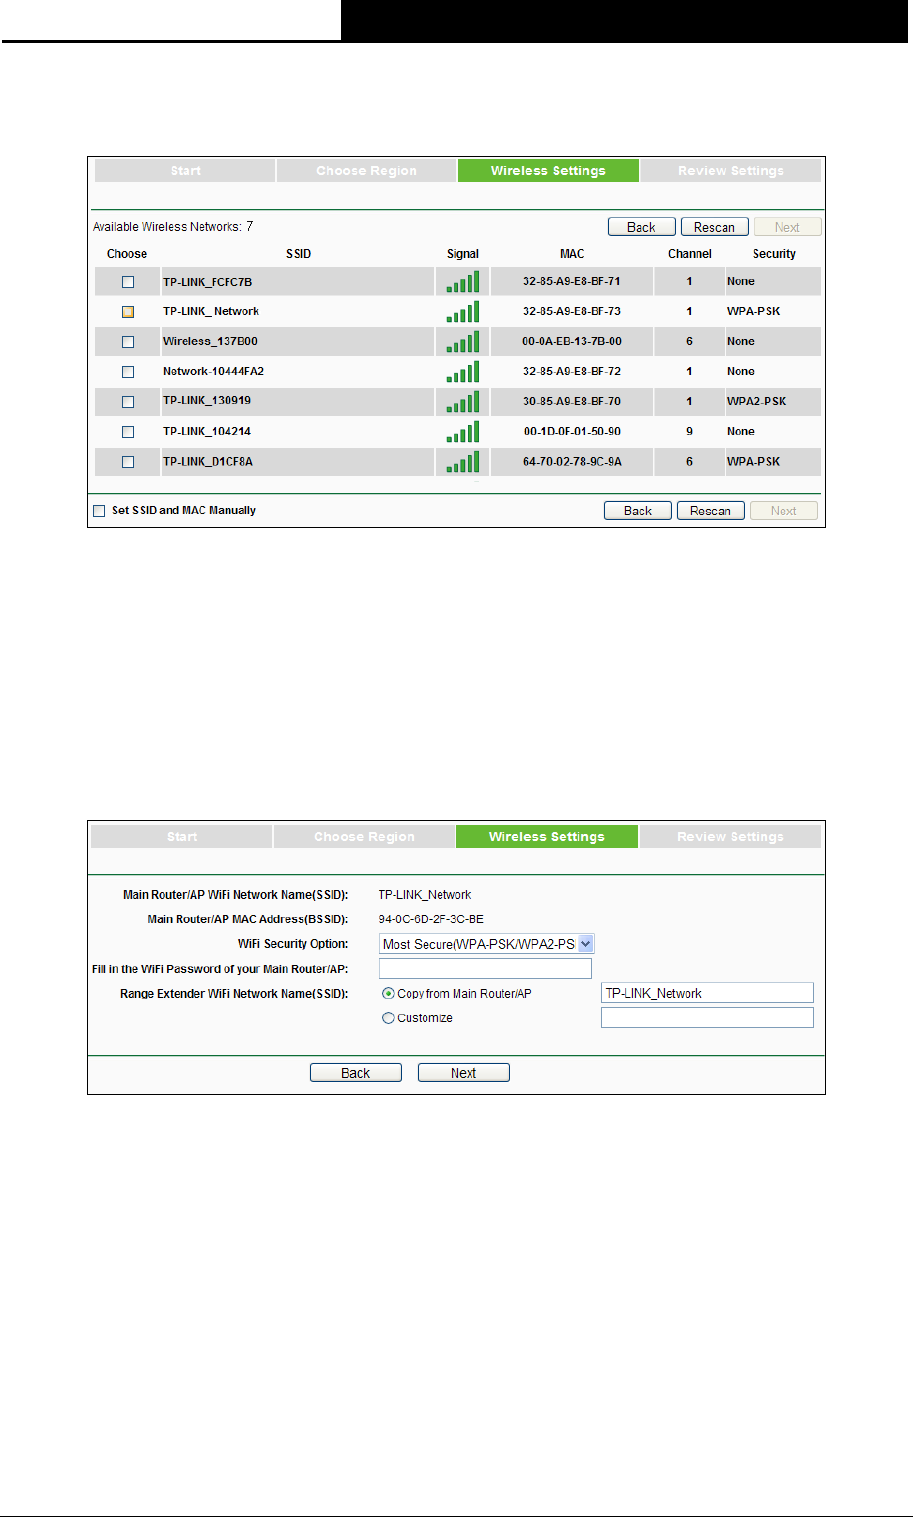Enable Set SSID and MAC Manually

tap(99, 511)
